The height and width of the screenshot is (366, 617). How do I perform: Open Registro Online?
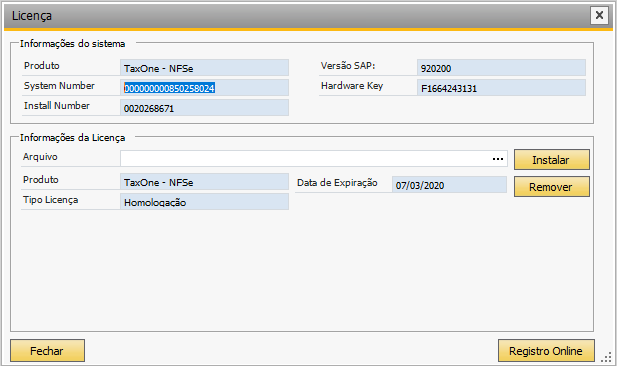[x=546, y=350]
